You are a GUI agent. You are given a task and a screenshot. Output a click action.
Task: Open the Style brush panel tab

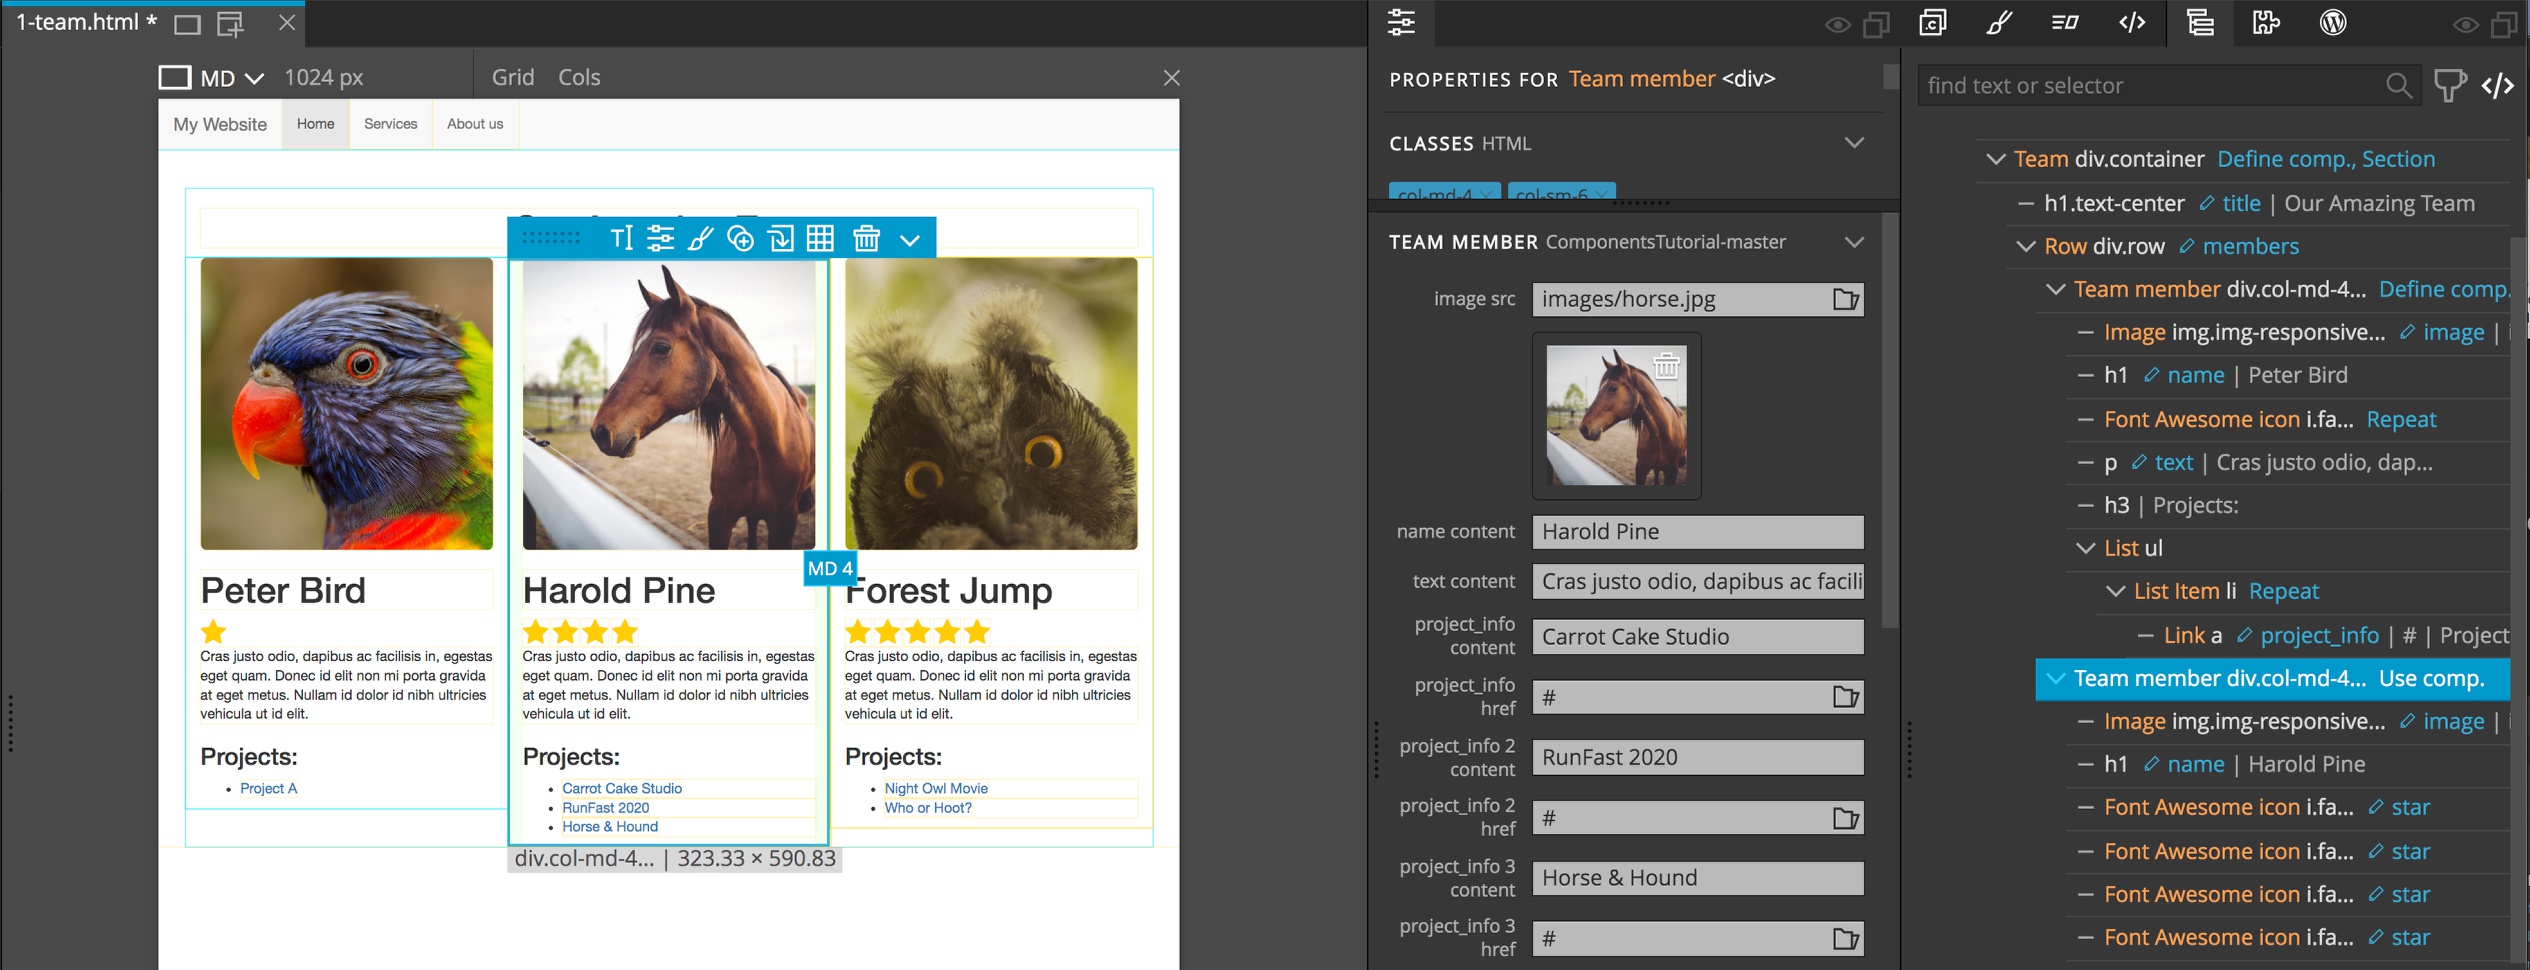[x=1999, y=22]
